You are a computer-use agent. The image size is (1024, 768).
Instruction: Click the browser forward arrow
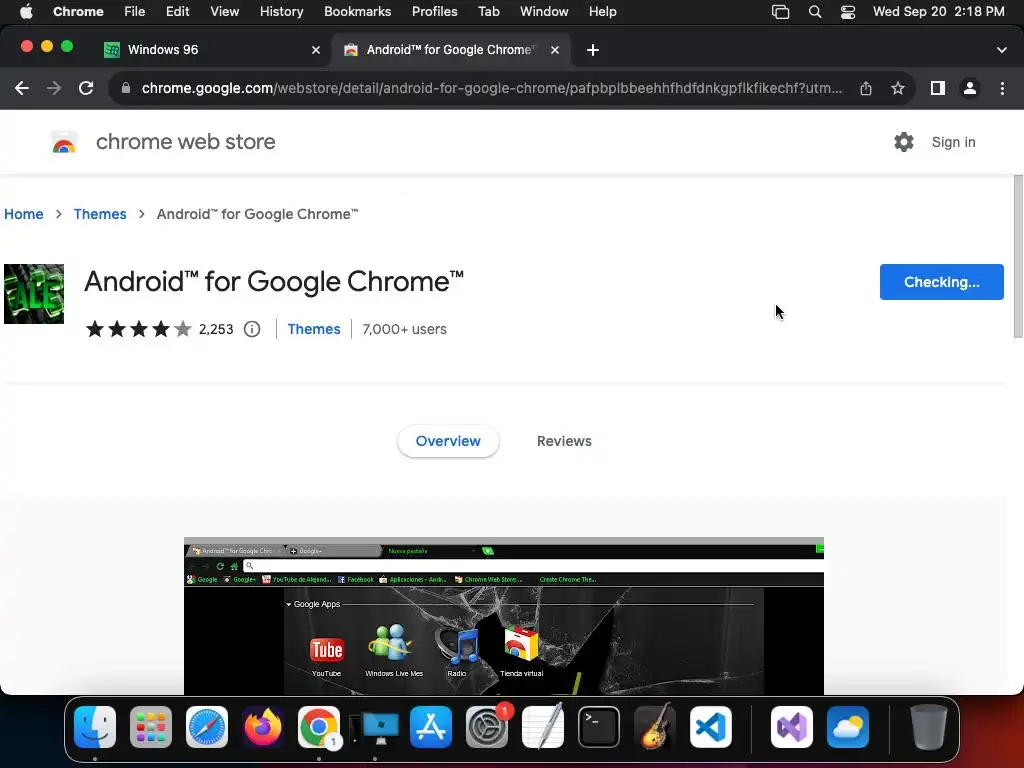tap(54, 88)
